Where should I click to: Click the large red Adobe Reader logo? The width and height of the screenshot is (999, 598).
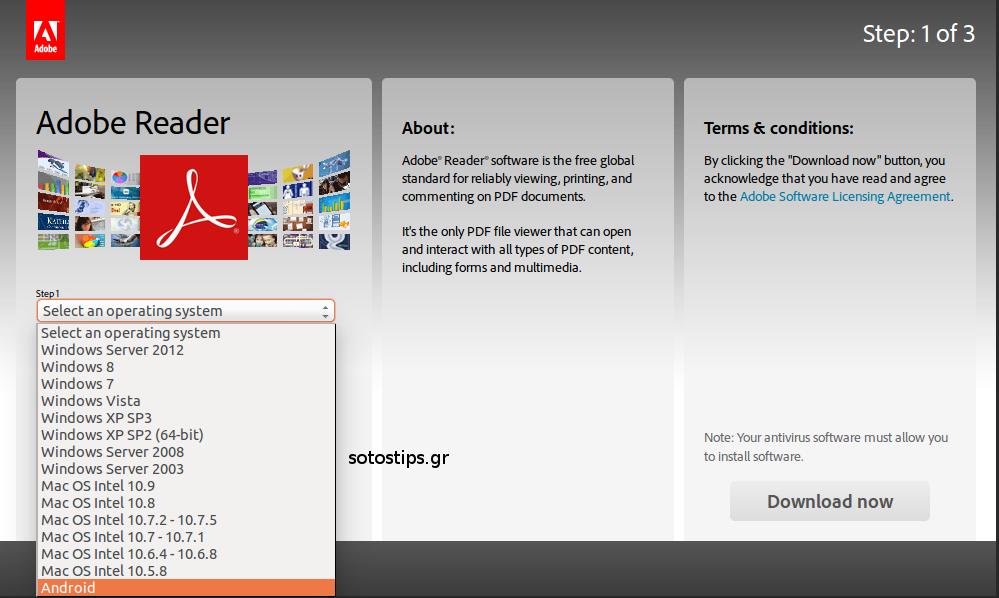point(193,207)
